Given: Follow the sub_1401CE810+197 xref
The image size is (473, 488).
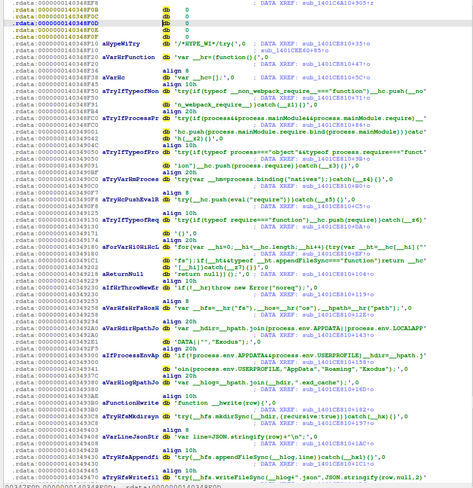Looking at the screenshot, I should (x=338, y=423).
